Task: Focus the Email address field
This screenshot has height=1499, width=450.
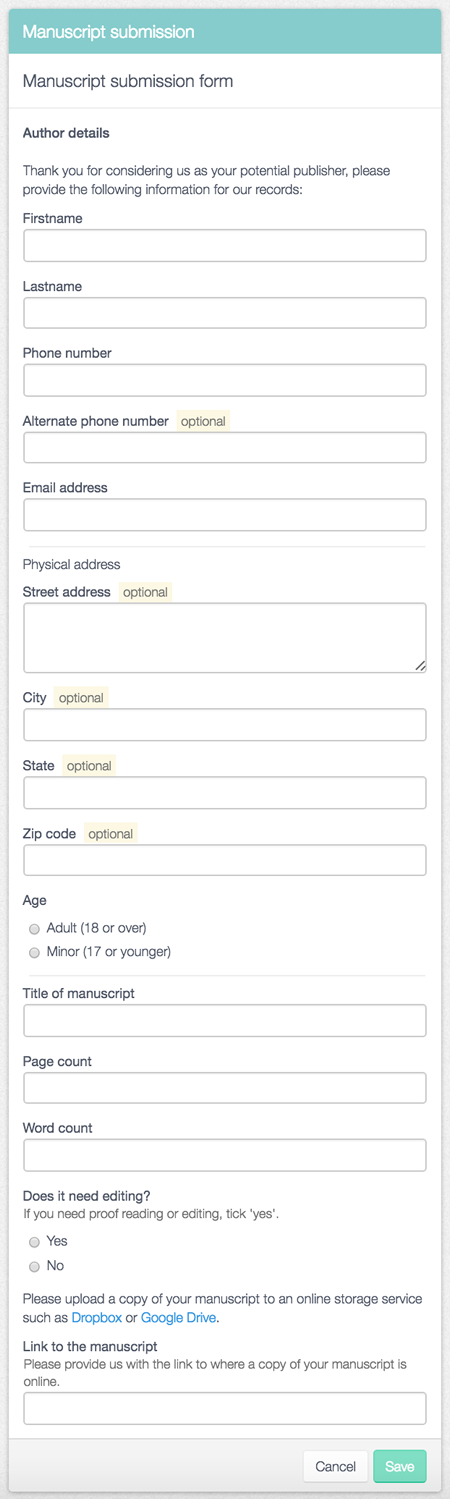Action: [x=225, y=515]
